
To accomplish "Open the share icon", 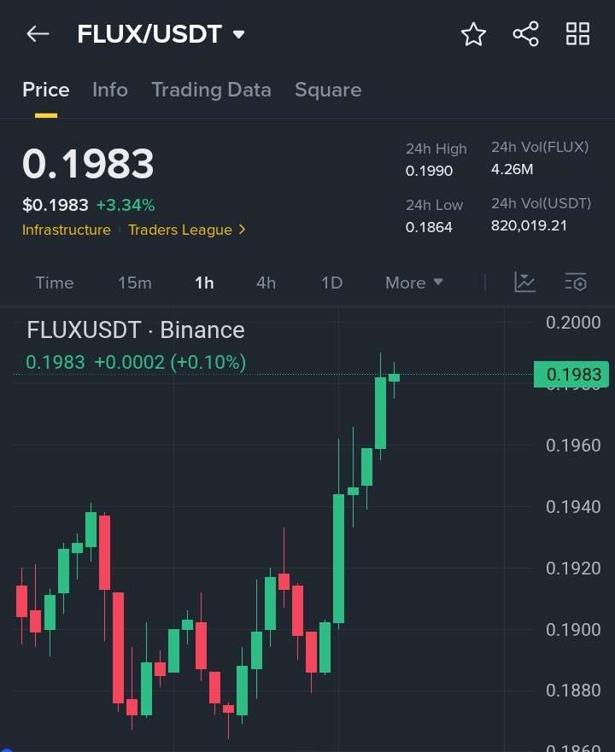I will (526, 34).
